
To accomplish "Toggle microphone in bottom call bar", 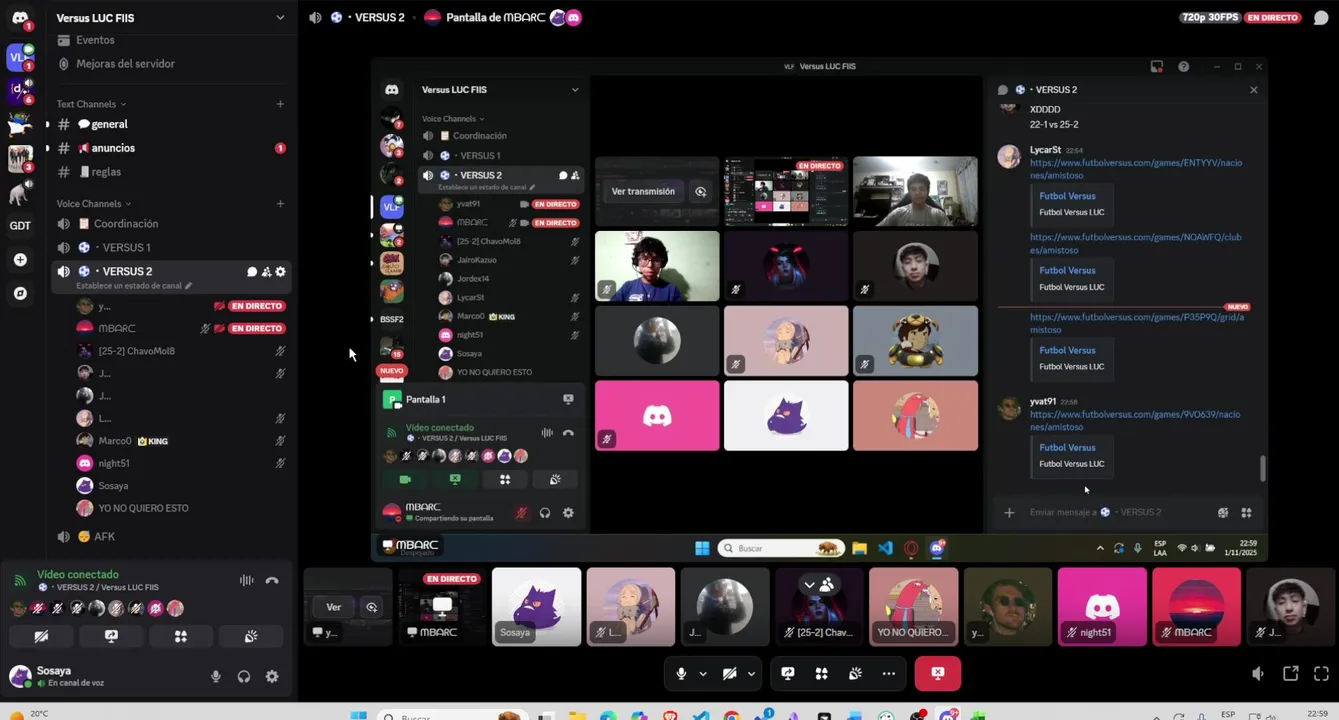I will (x=681, y=674).
